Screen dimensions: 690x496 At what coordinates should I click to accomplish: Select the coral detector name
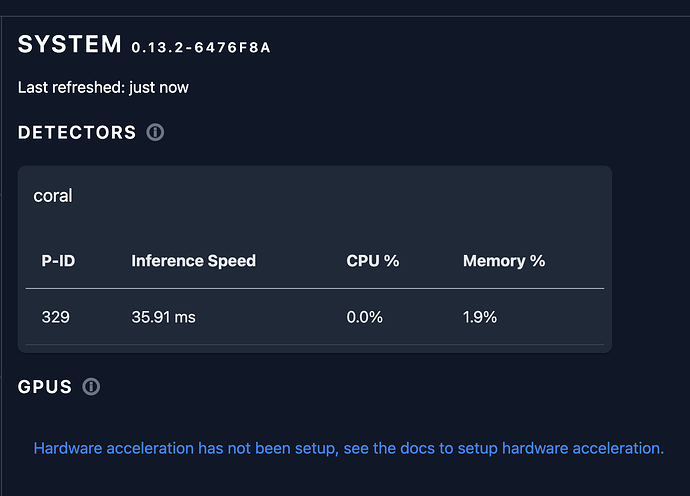coord(53,195)
